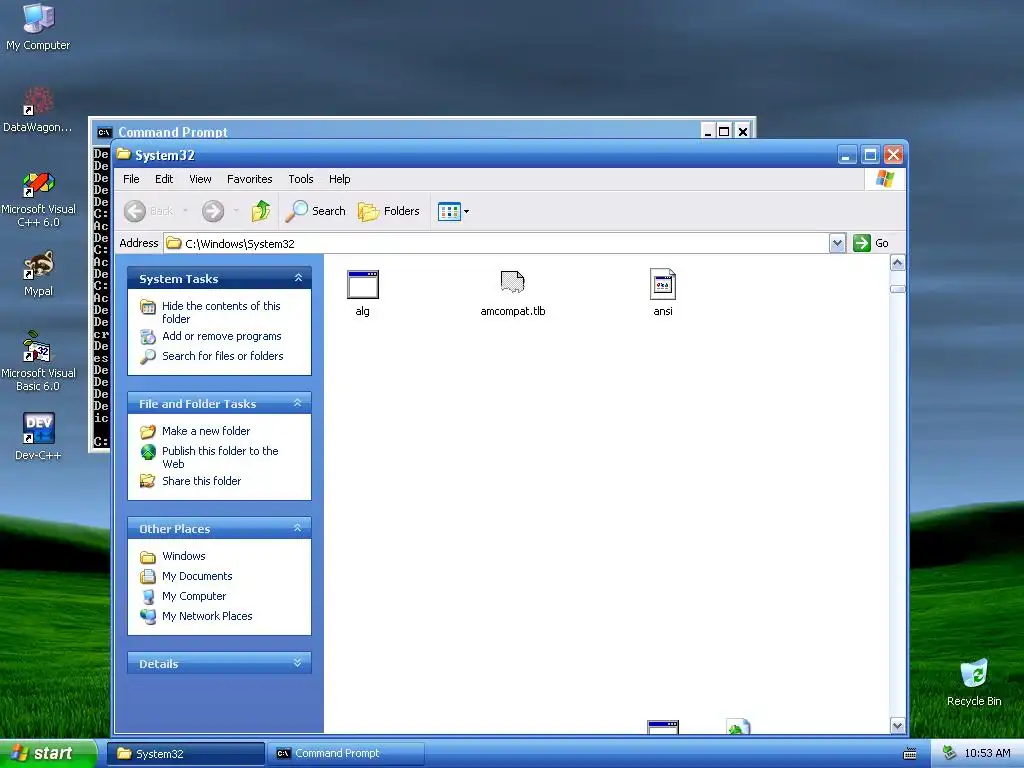Toggle the Folders pane button
Image resolution: width=1024 pixels, height=768 pixels.
pos(389,211)
